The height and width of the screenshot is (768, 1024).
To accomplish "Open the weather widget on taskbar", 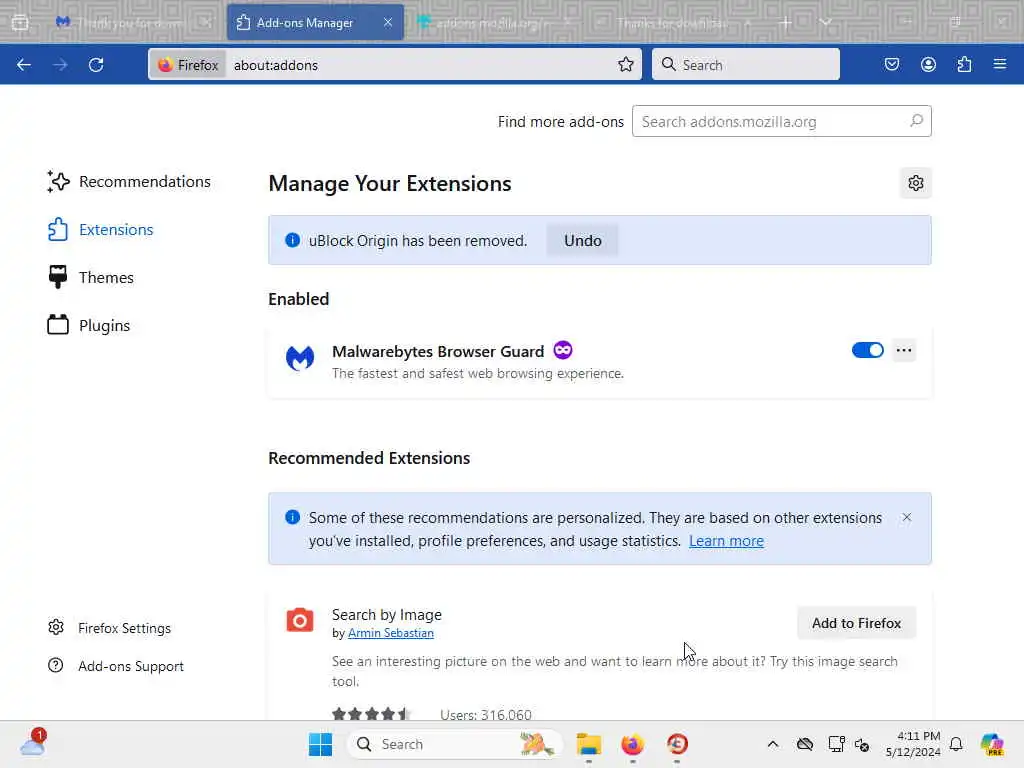I will coord(33,743).
